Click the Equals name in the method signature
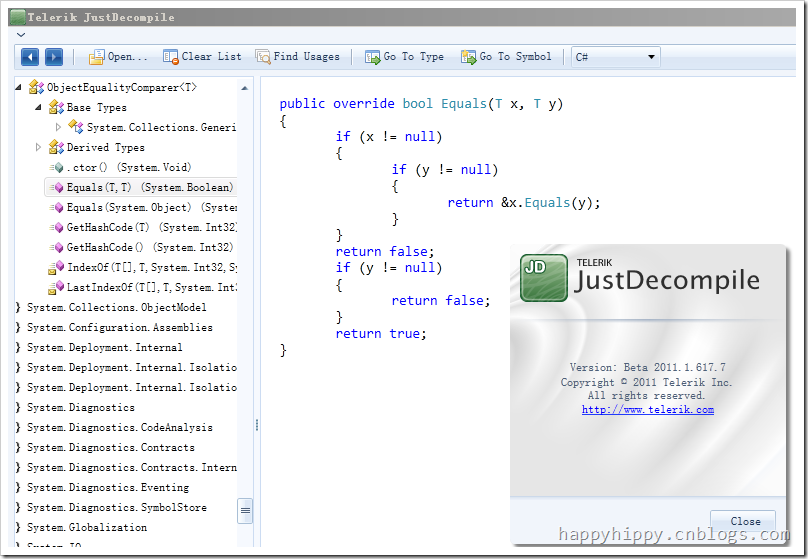The image size is (808, 559). coord(464,104)
